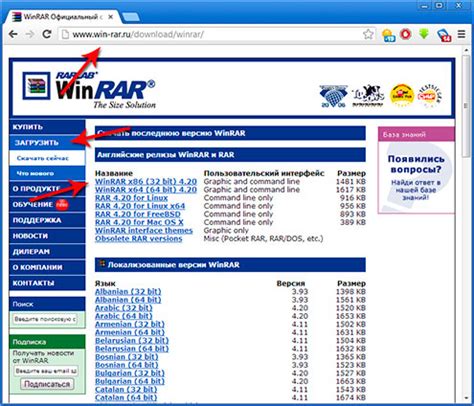Screen dimensions: 474x406
Task: Click Belarusian (32 bit) link
Action: click(x=132, y=341)
